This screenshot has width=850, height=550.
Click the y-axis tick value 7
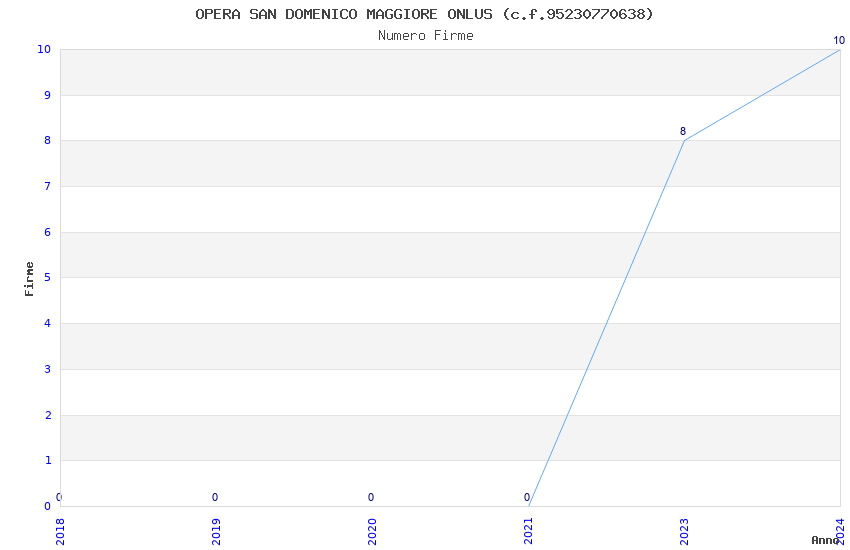point(48,186)
